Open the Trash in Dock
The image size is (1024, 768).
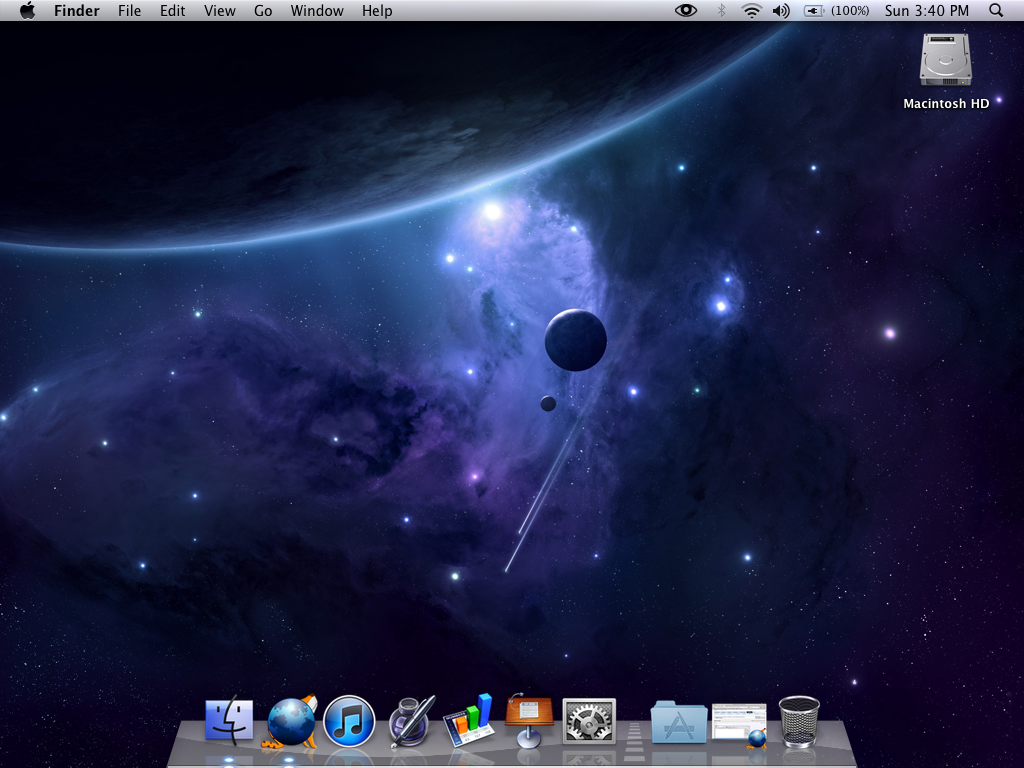point(799,721)
